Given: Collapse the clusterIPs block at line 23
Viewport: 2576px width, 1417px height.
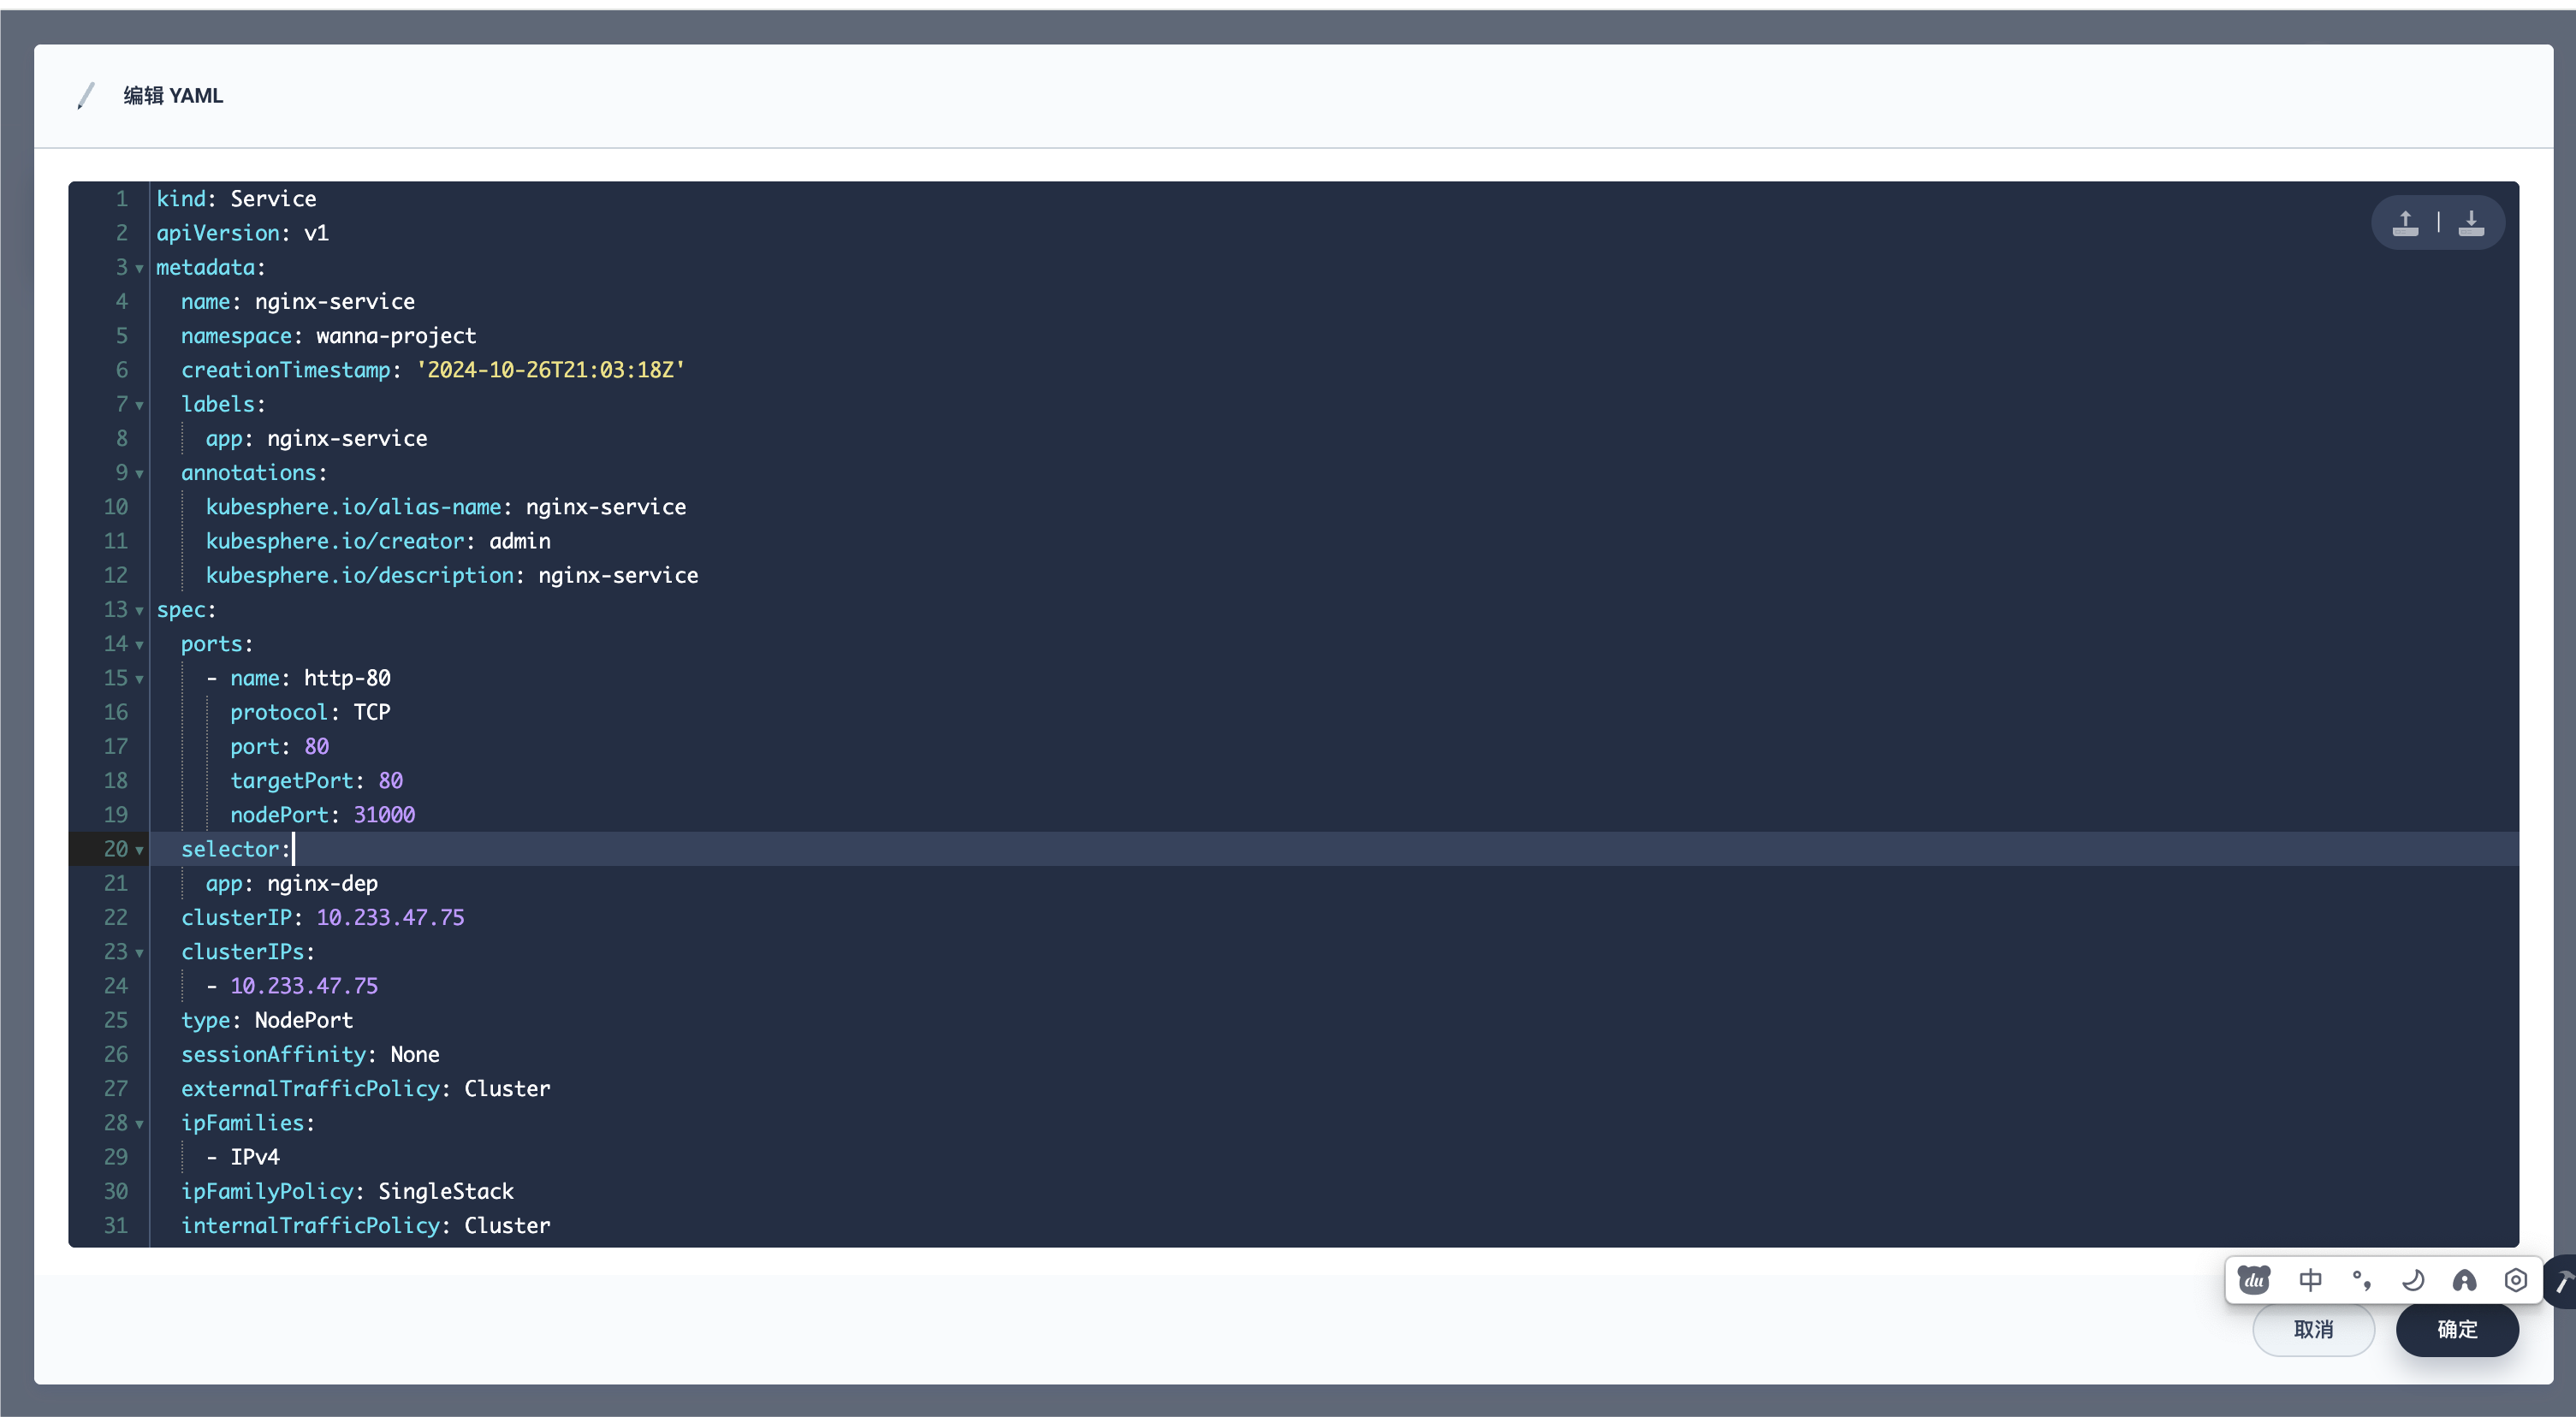Looking at the screenshot, I should point(140,953).
